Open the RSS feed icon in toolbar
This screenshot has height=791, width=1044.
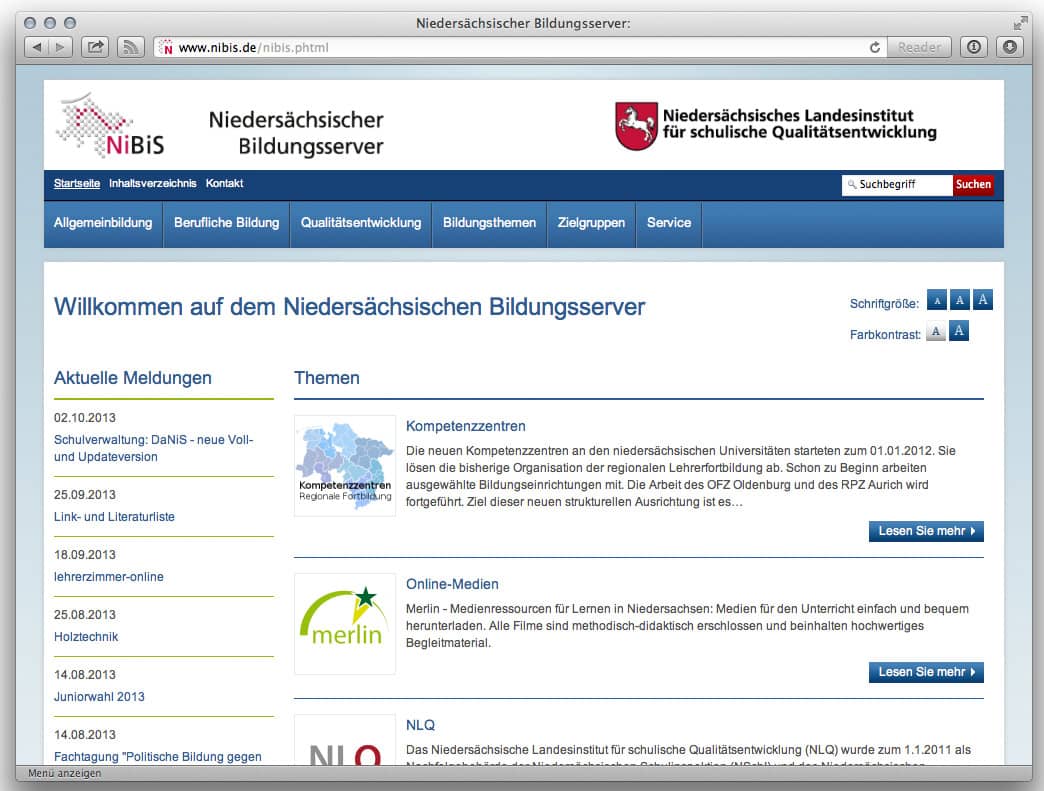click(x=130, y=47)
